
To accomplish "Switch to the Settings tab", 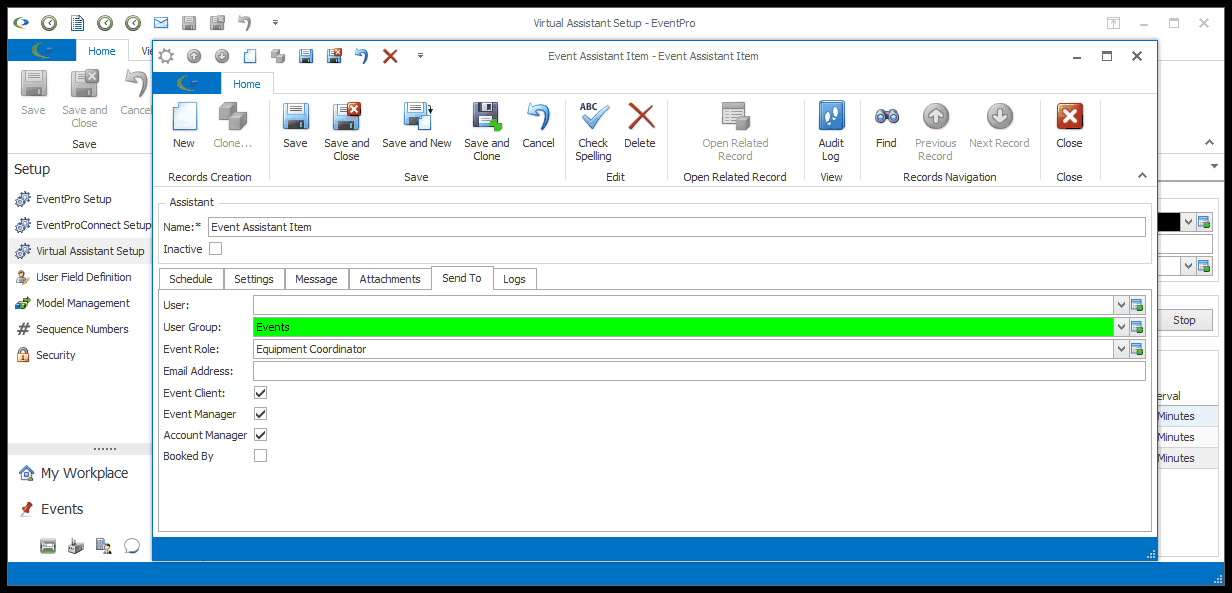I will (x=254, y=279).
